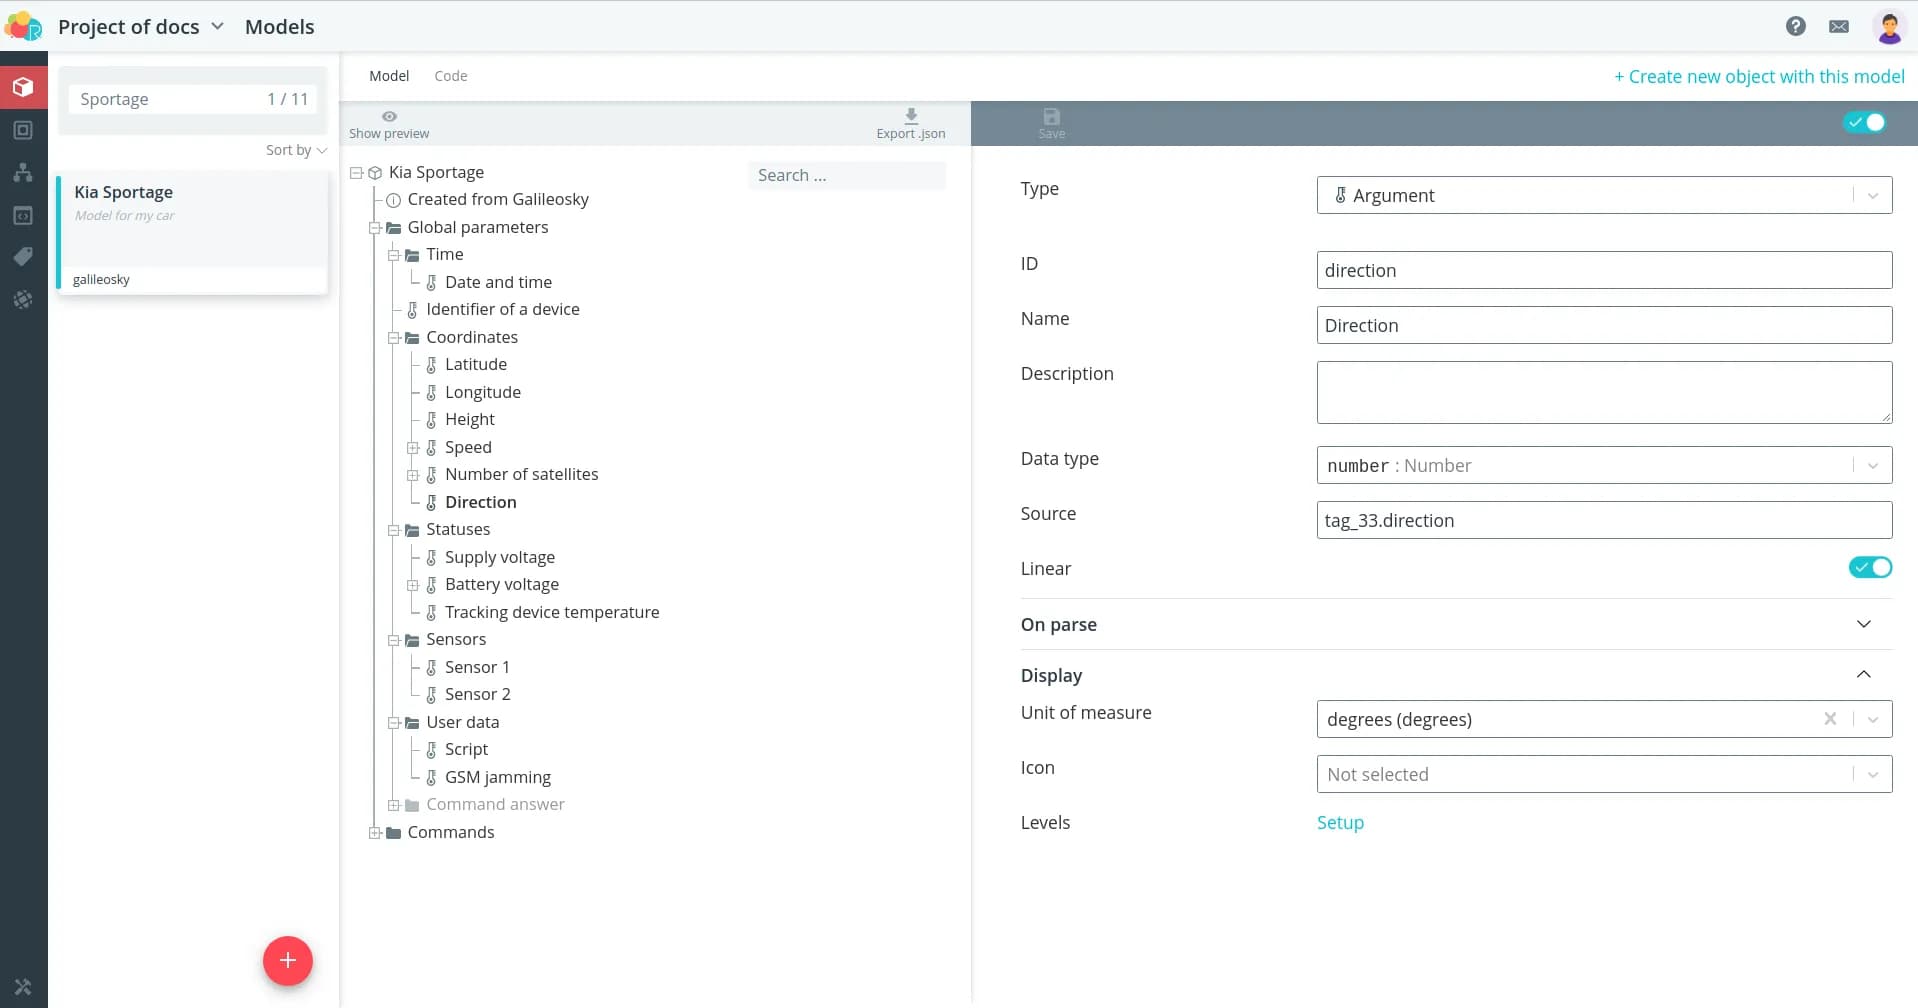The width and height of the screenshot is (1918, 1008).
Task: Click the tags icon in left sidebar
Action: point(23,257)
